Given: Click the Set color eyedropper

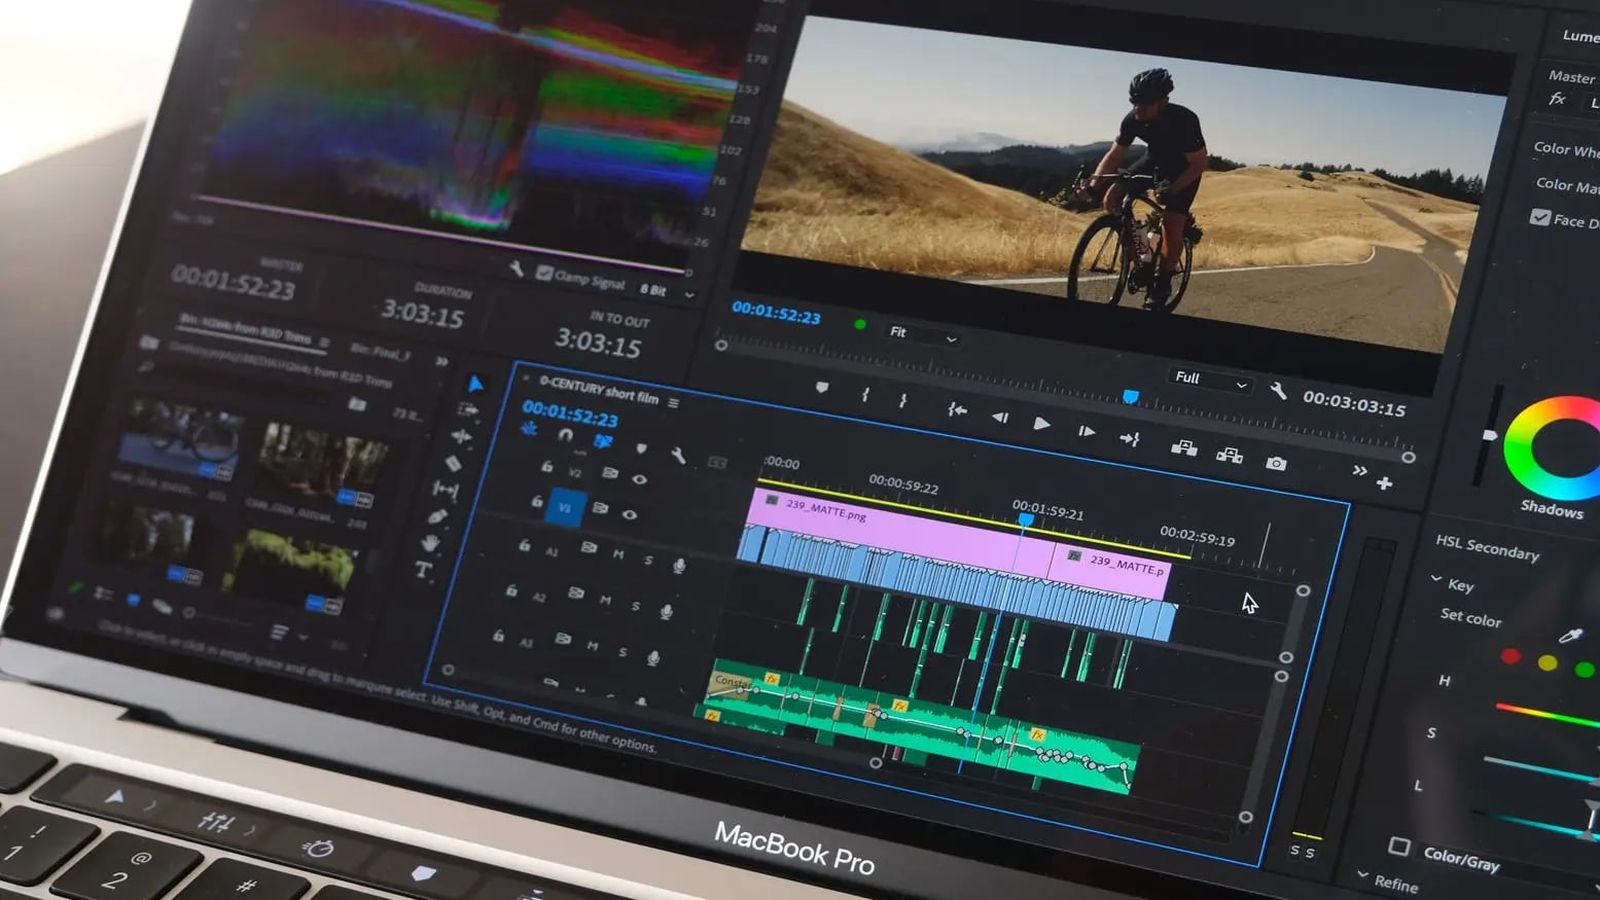Looking at the screenshot, I should 1572,636.
